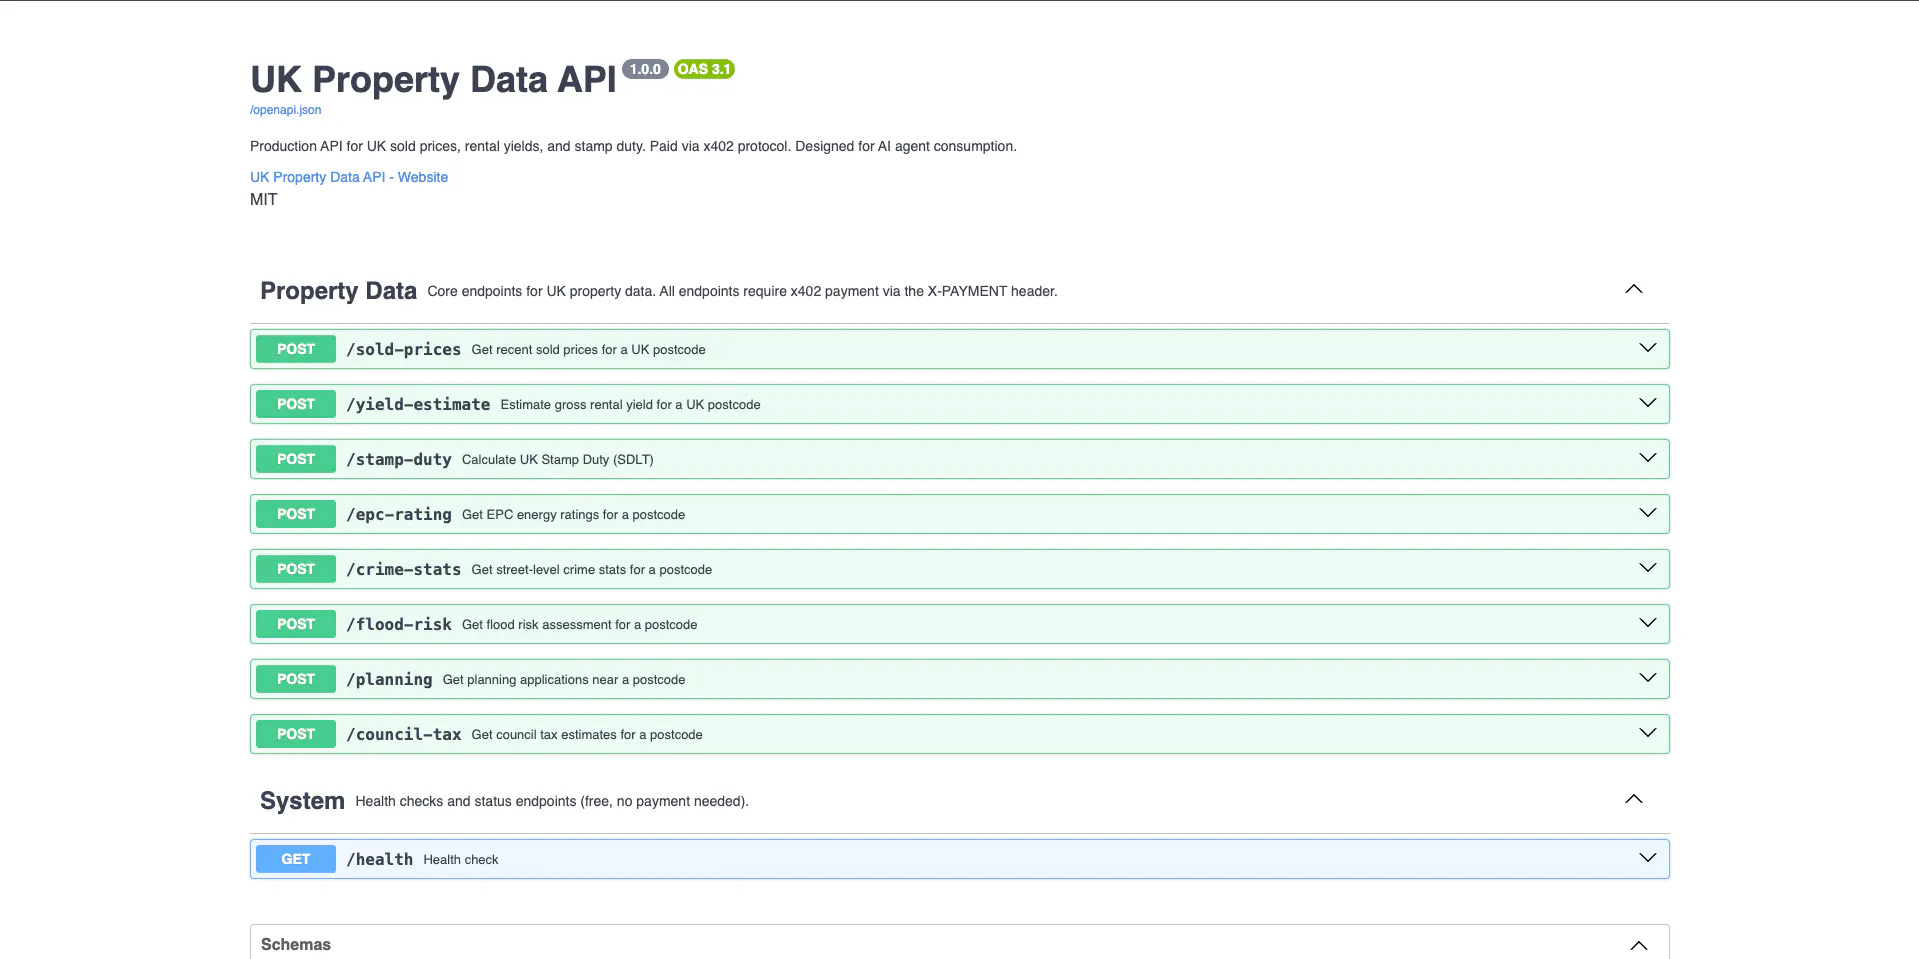Collapse the Property Data section chevron
The image size is (1919, 959).
pos(1634,289)
